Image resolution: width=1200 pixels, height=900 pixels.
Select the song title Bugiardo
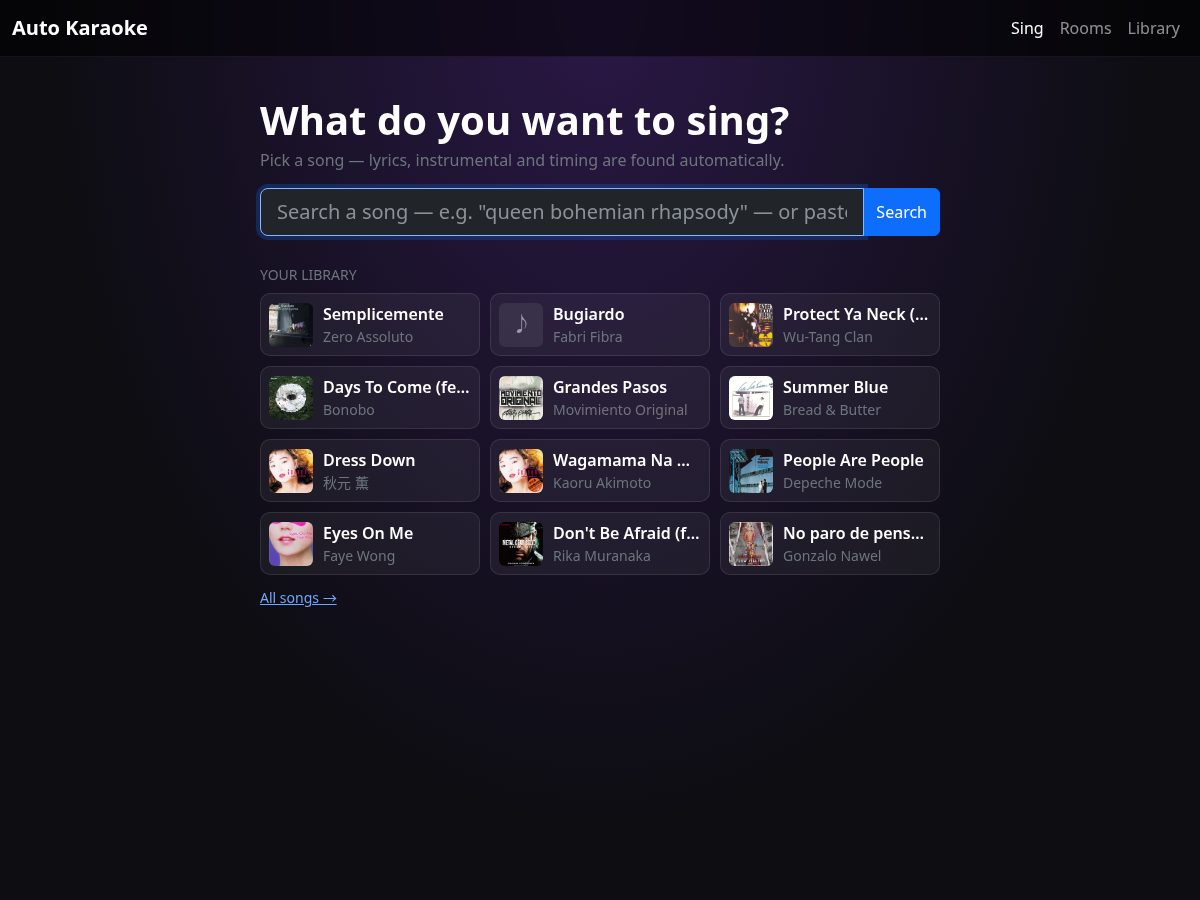[588, 314]
